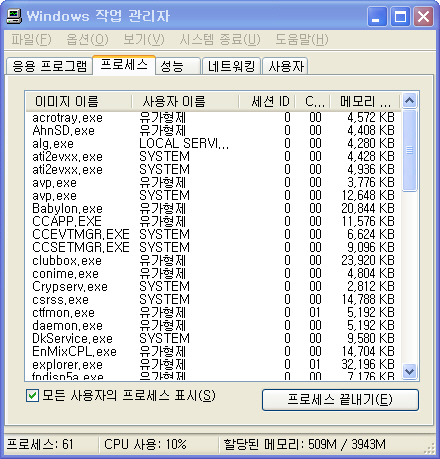
Task: Click the Task Manager title bar icon
Action: point(14,16)
